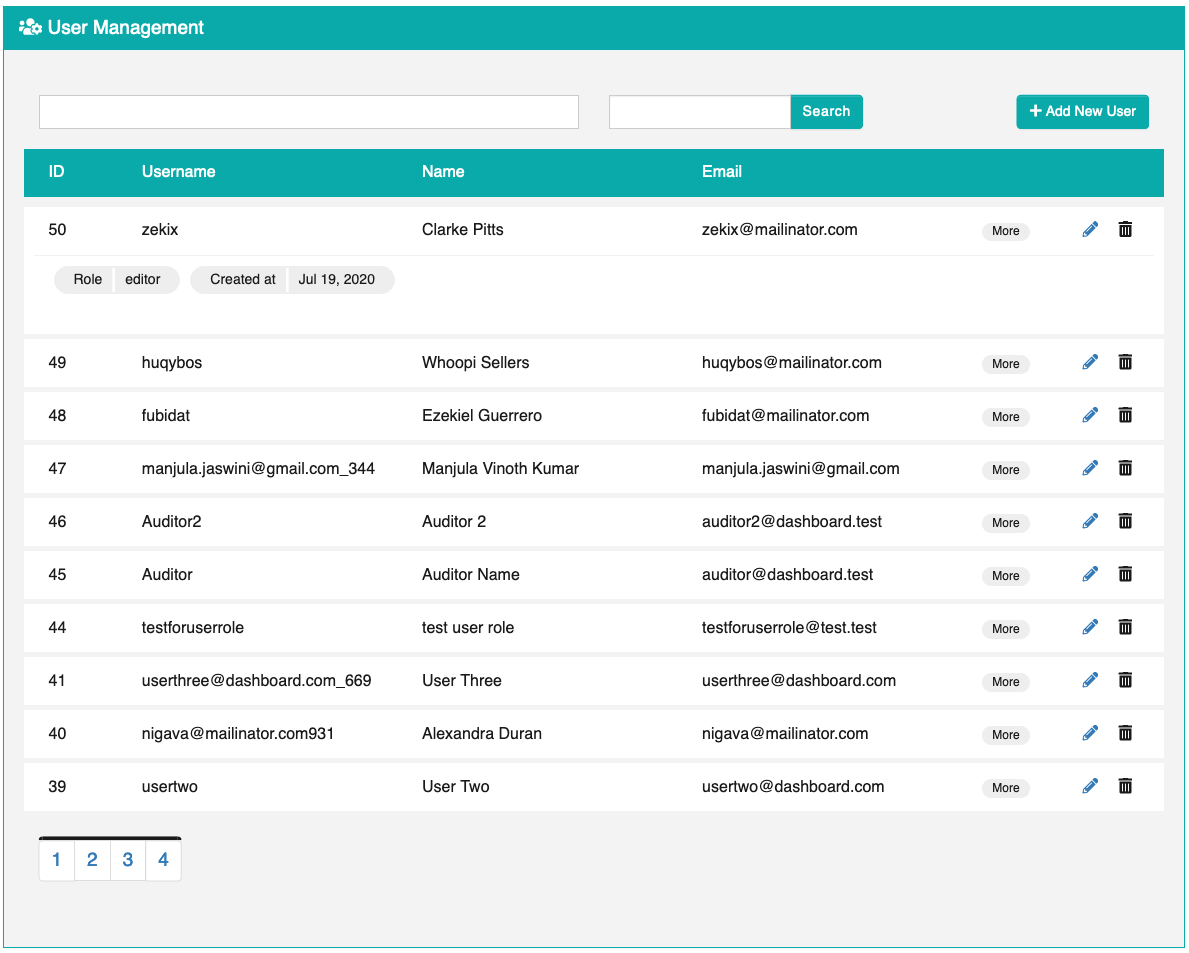Expand More for Alexandra Duran
This screenshot has height=953, width=1189.
[x=1005, y=735]
